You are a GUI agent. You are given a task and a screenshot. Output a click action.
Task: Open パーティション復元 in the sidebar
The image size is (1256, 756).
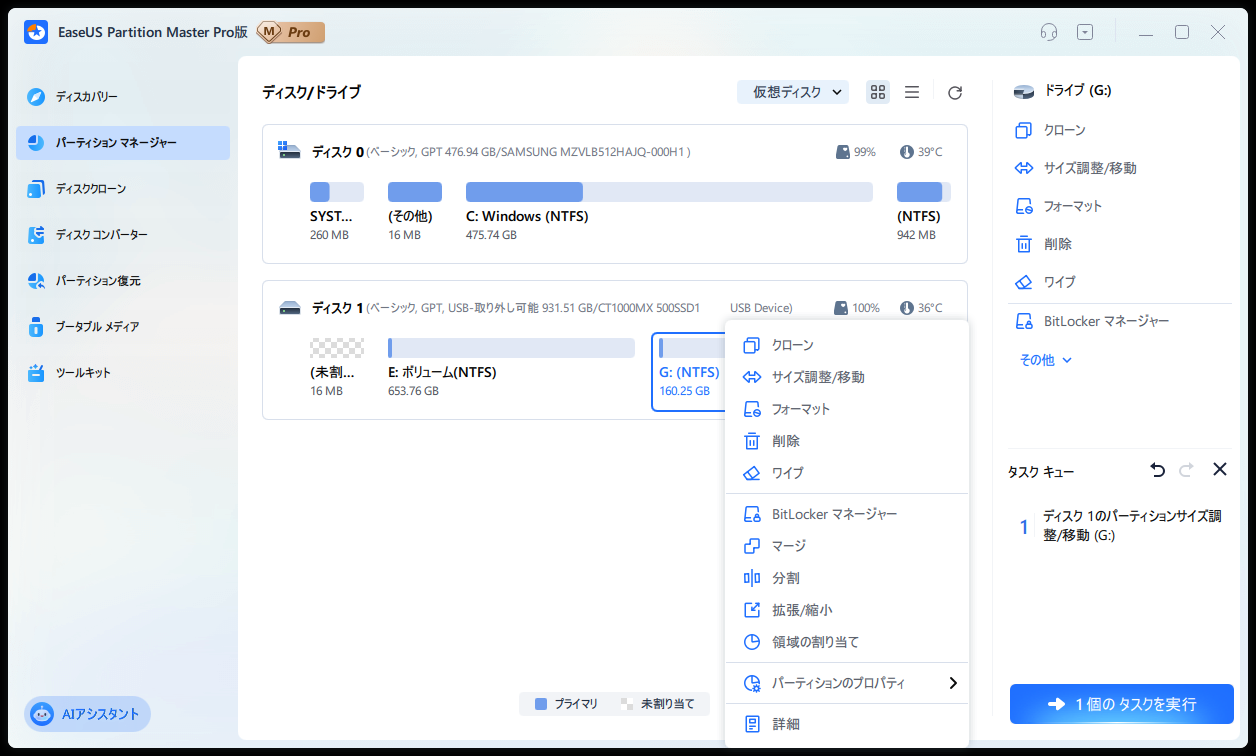[122, 281]
